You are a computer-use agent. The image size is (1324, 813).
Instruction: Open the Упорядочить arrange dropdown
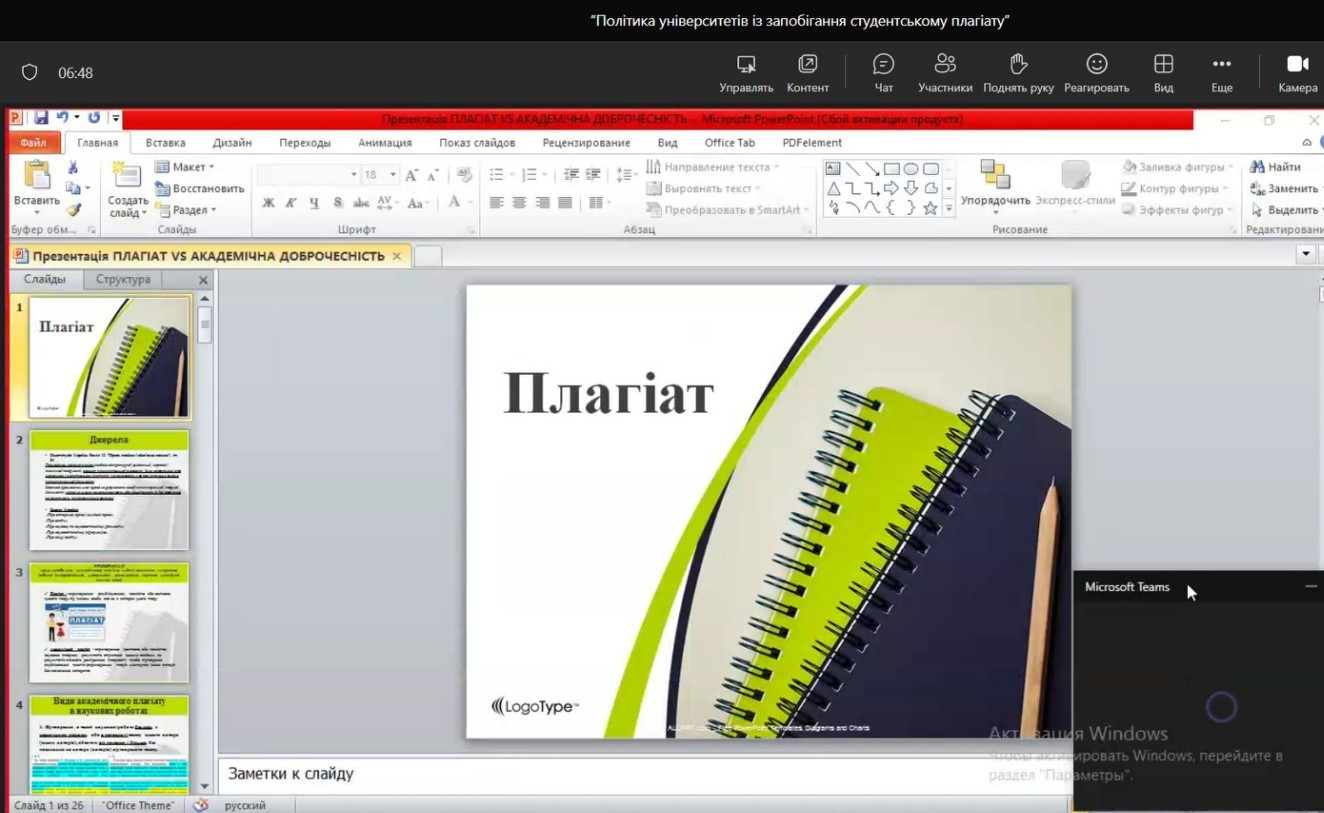995,186
